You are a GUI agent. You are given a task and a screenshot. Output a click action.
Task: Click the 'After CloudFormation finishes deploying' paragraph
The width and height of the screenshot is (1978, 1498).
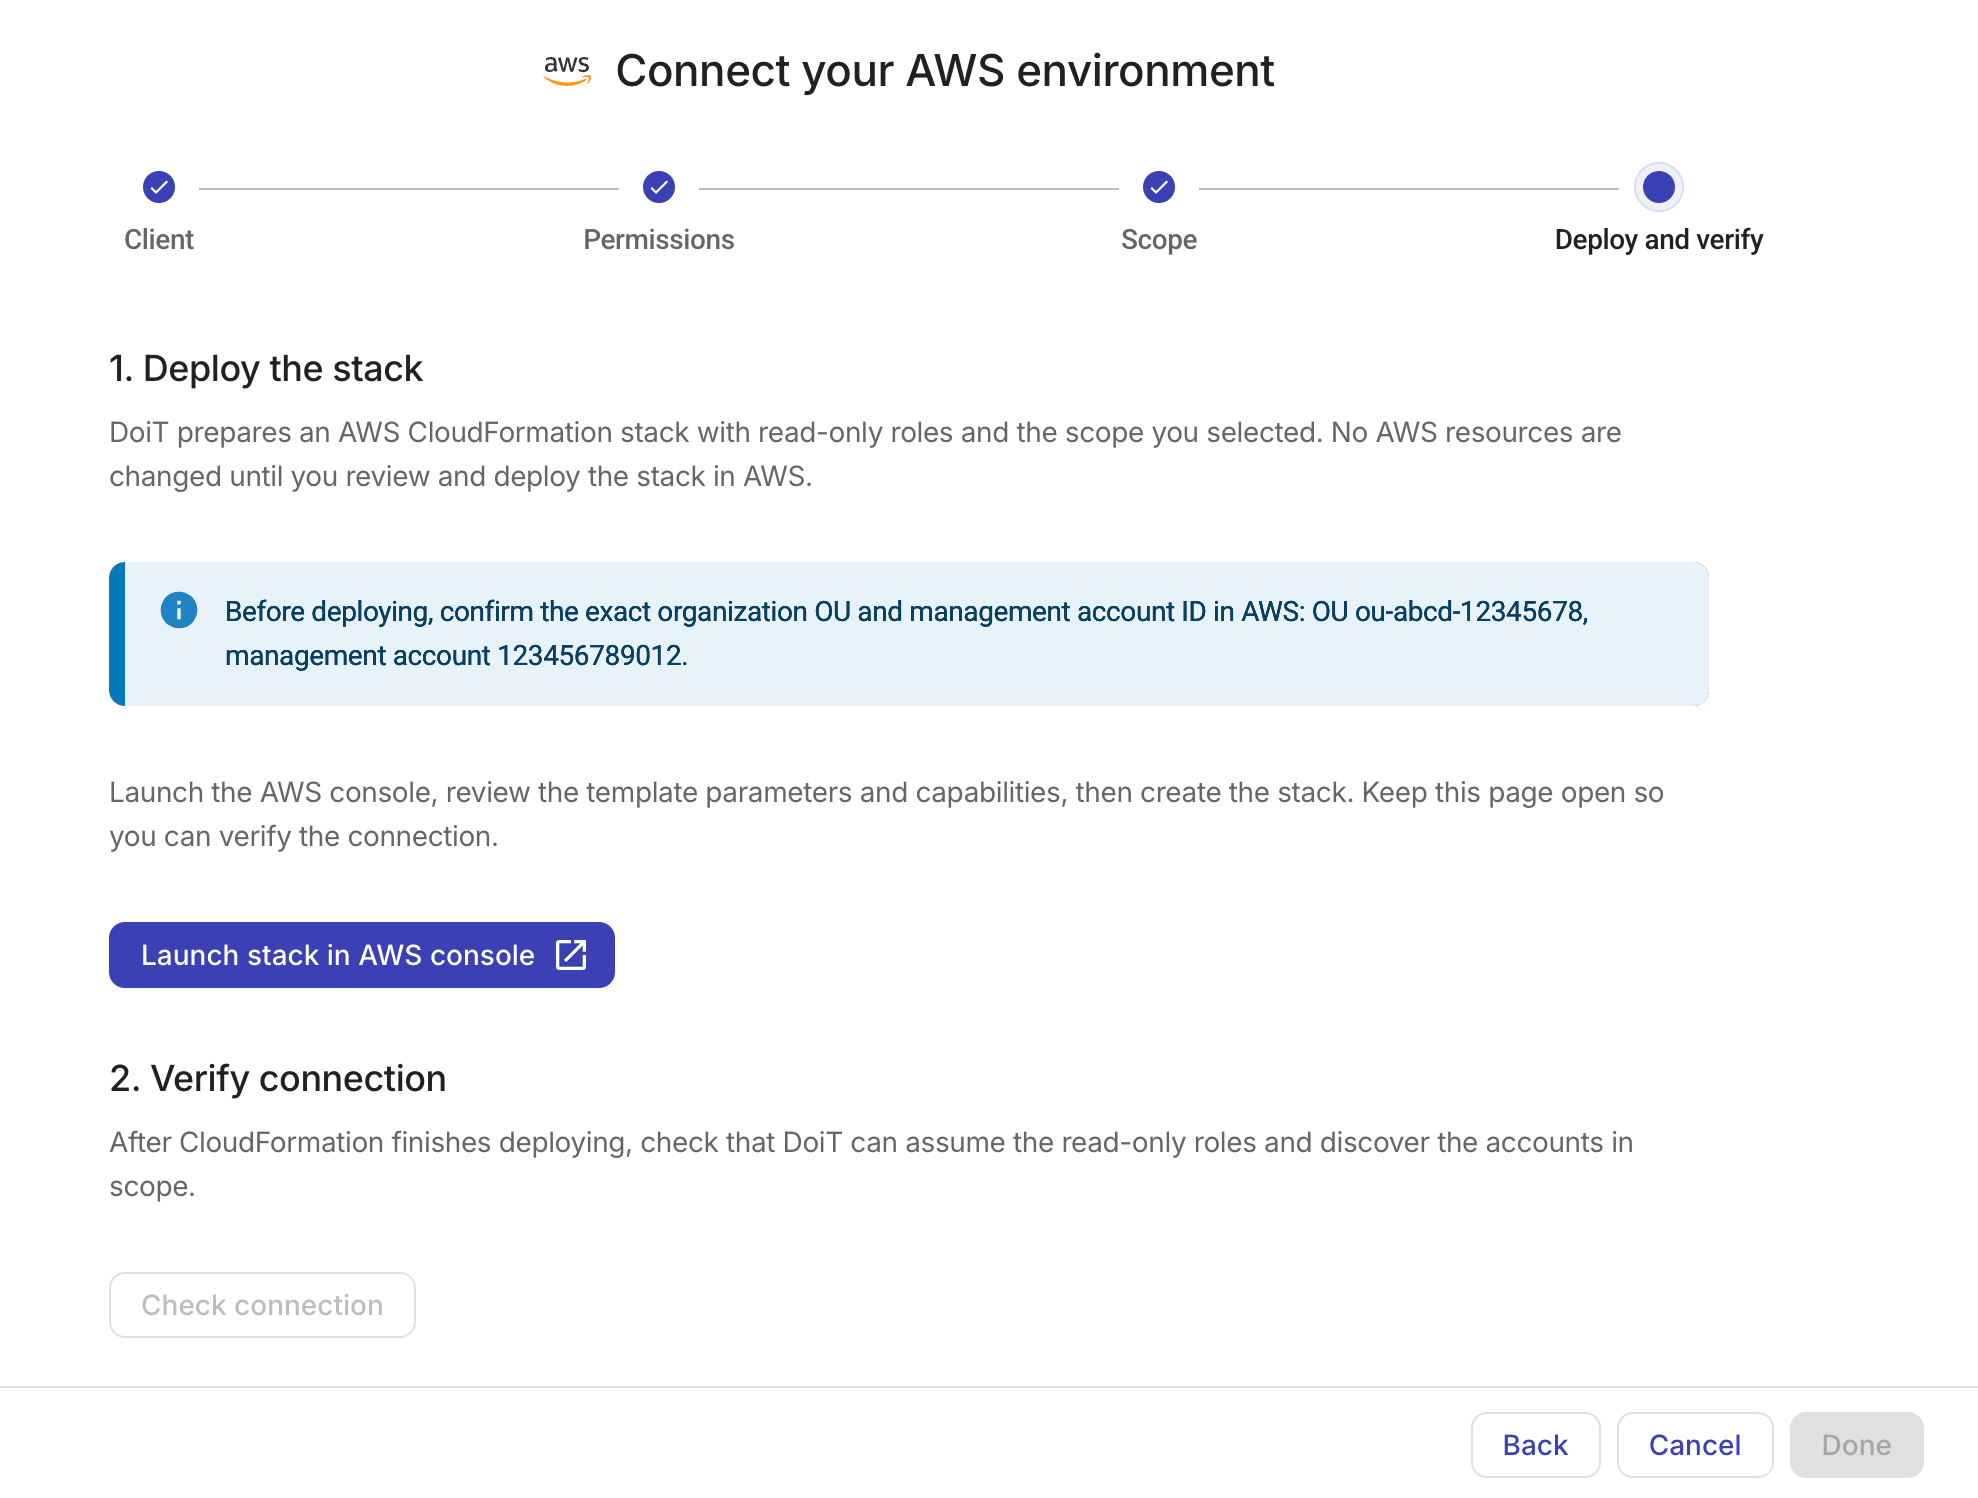tap(871, 1164)
